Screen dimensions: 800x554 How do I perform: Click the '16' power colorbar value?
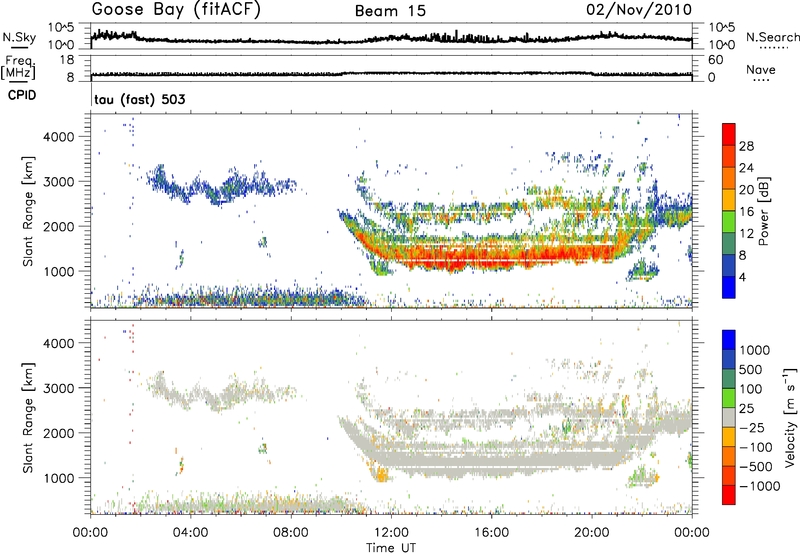click(746, 212)
